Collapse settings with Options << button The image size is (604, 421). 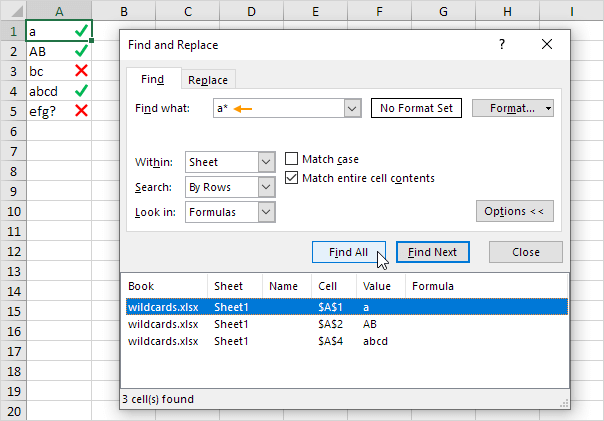pos(514,212)
